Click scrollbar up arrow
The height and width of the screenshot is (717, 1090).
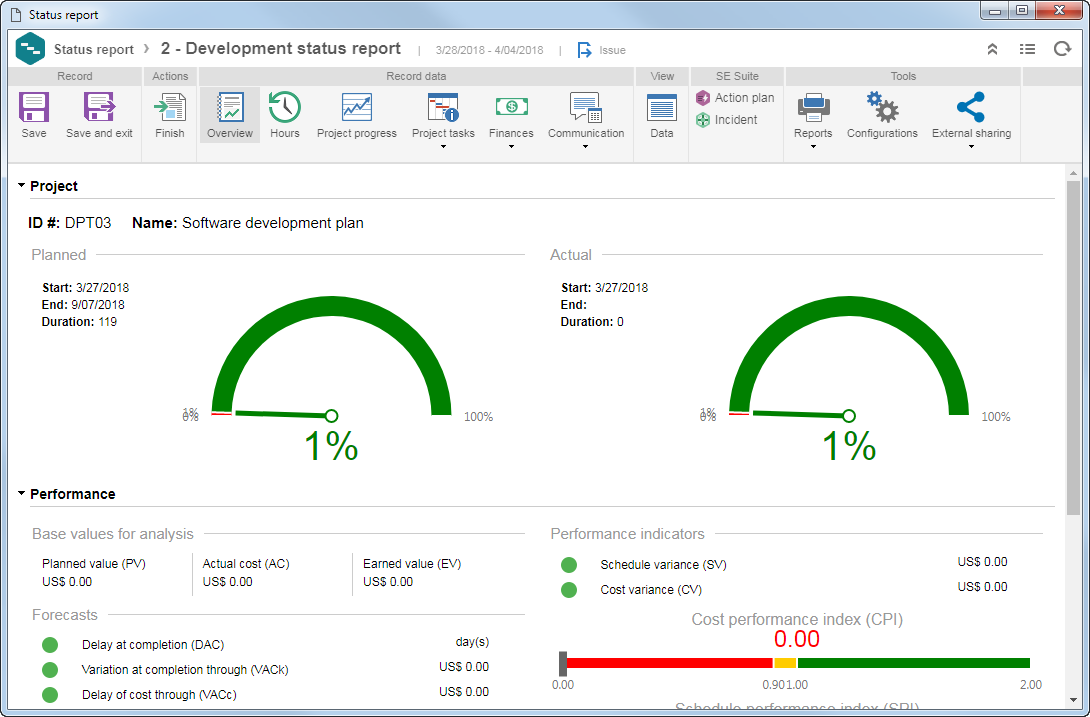[x=1073, y=172]
